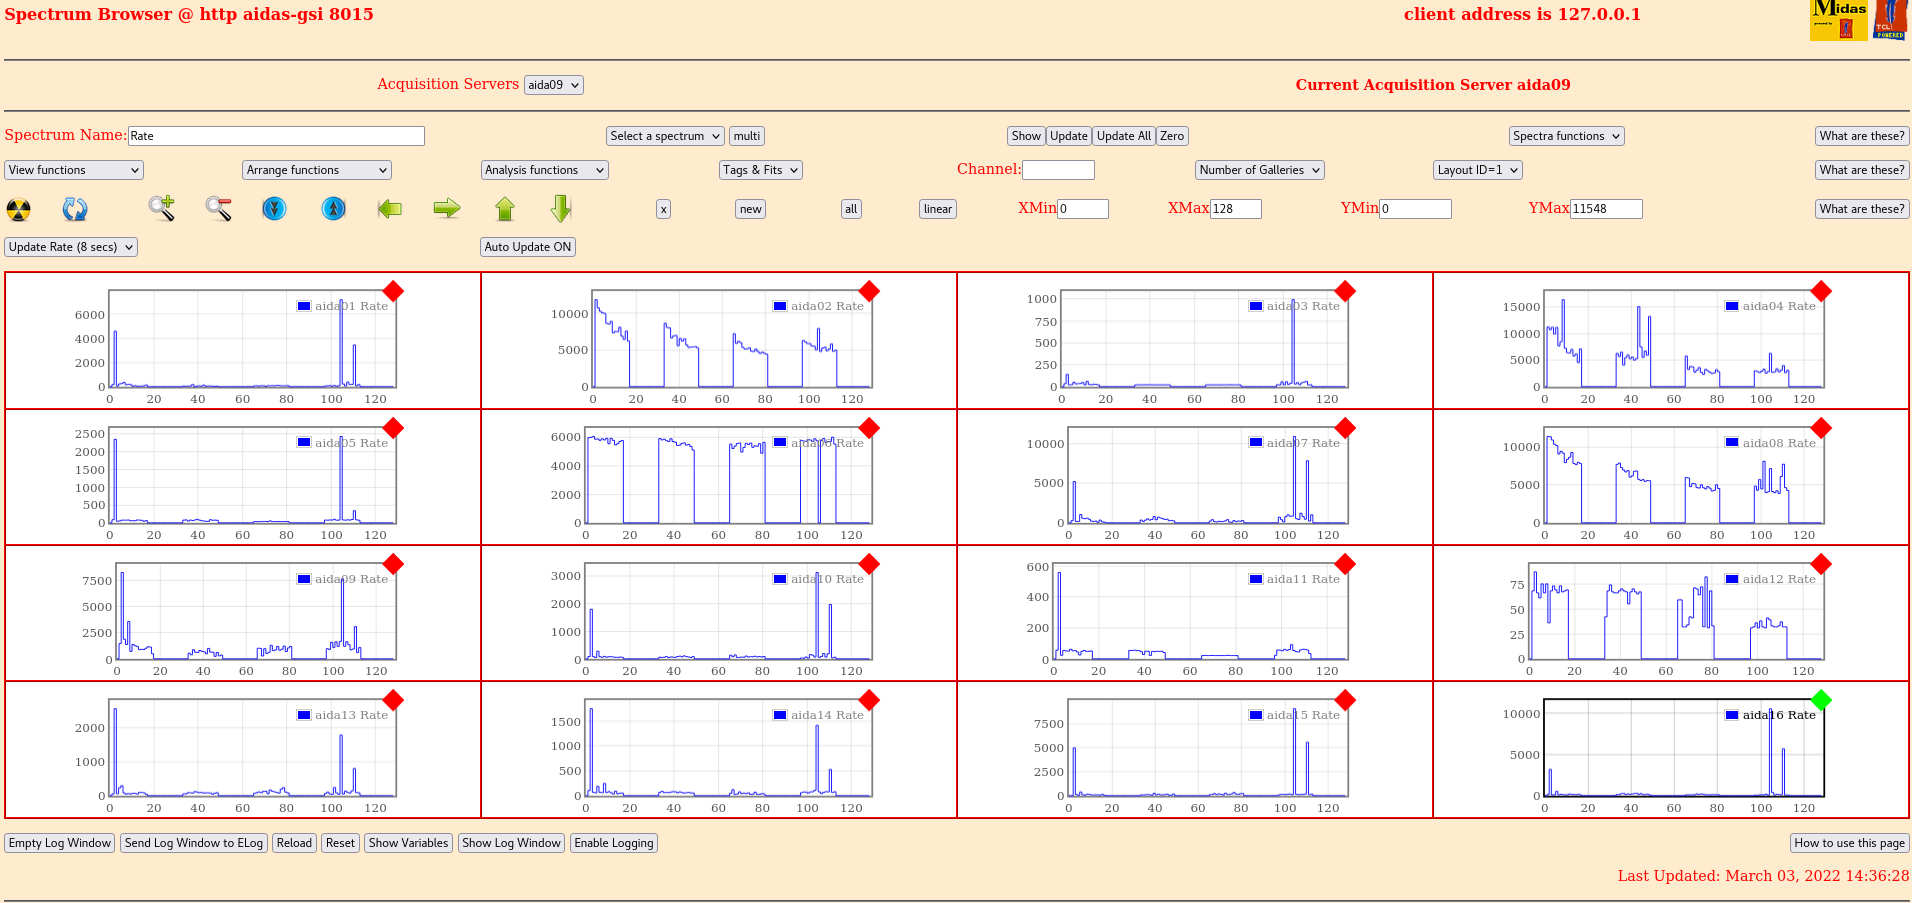Click Show Log Window button
This screenshot has height=903, width=1912.
point(511,843)
